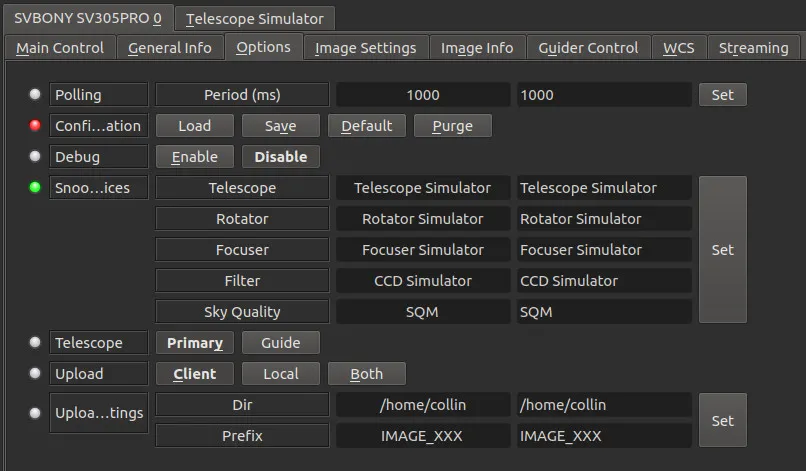
Task: Switch to the Telescope Simulator device tab
Action: pyautogui.click(x=254, y=19)
